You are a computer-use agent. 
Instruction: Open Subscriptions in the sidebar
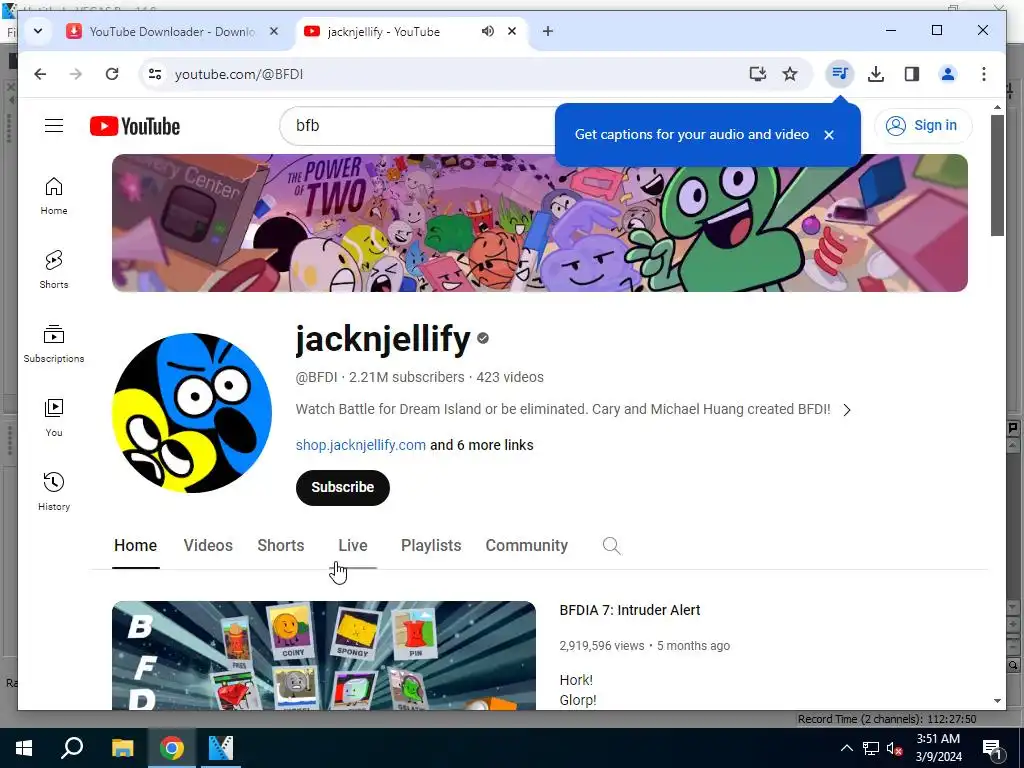(x=54, y=344)
